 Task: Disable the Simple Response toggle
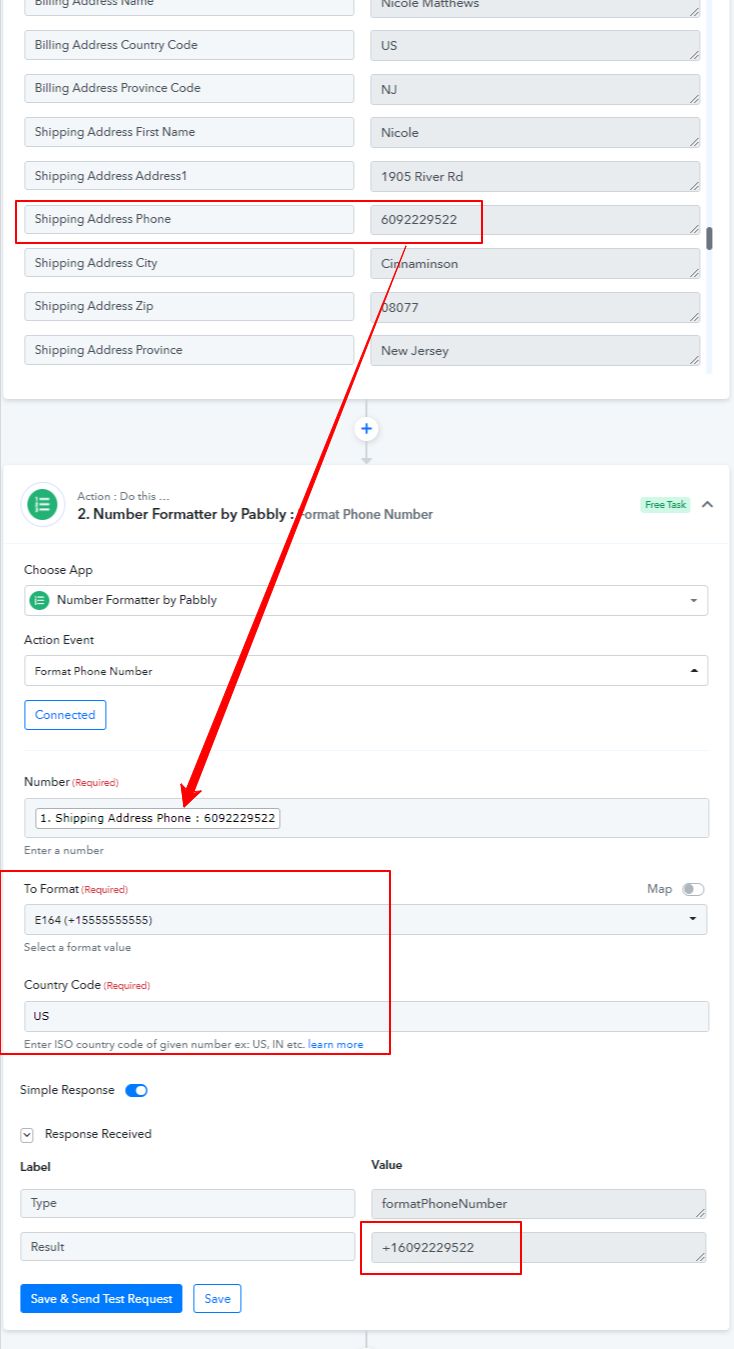click(x=136, y=1090)
